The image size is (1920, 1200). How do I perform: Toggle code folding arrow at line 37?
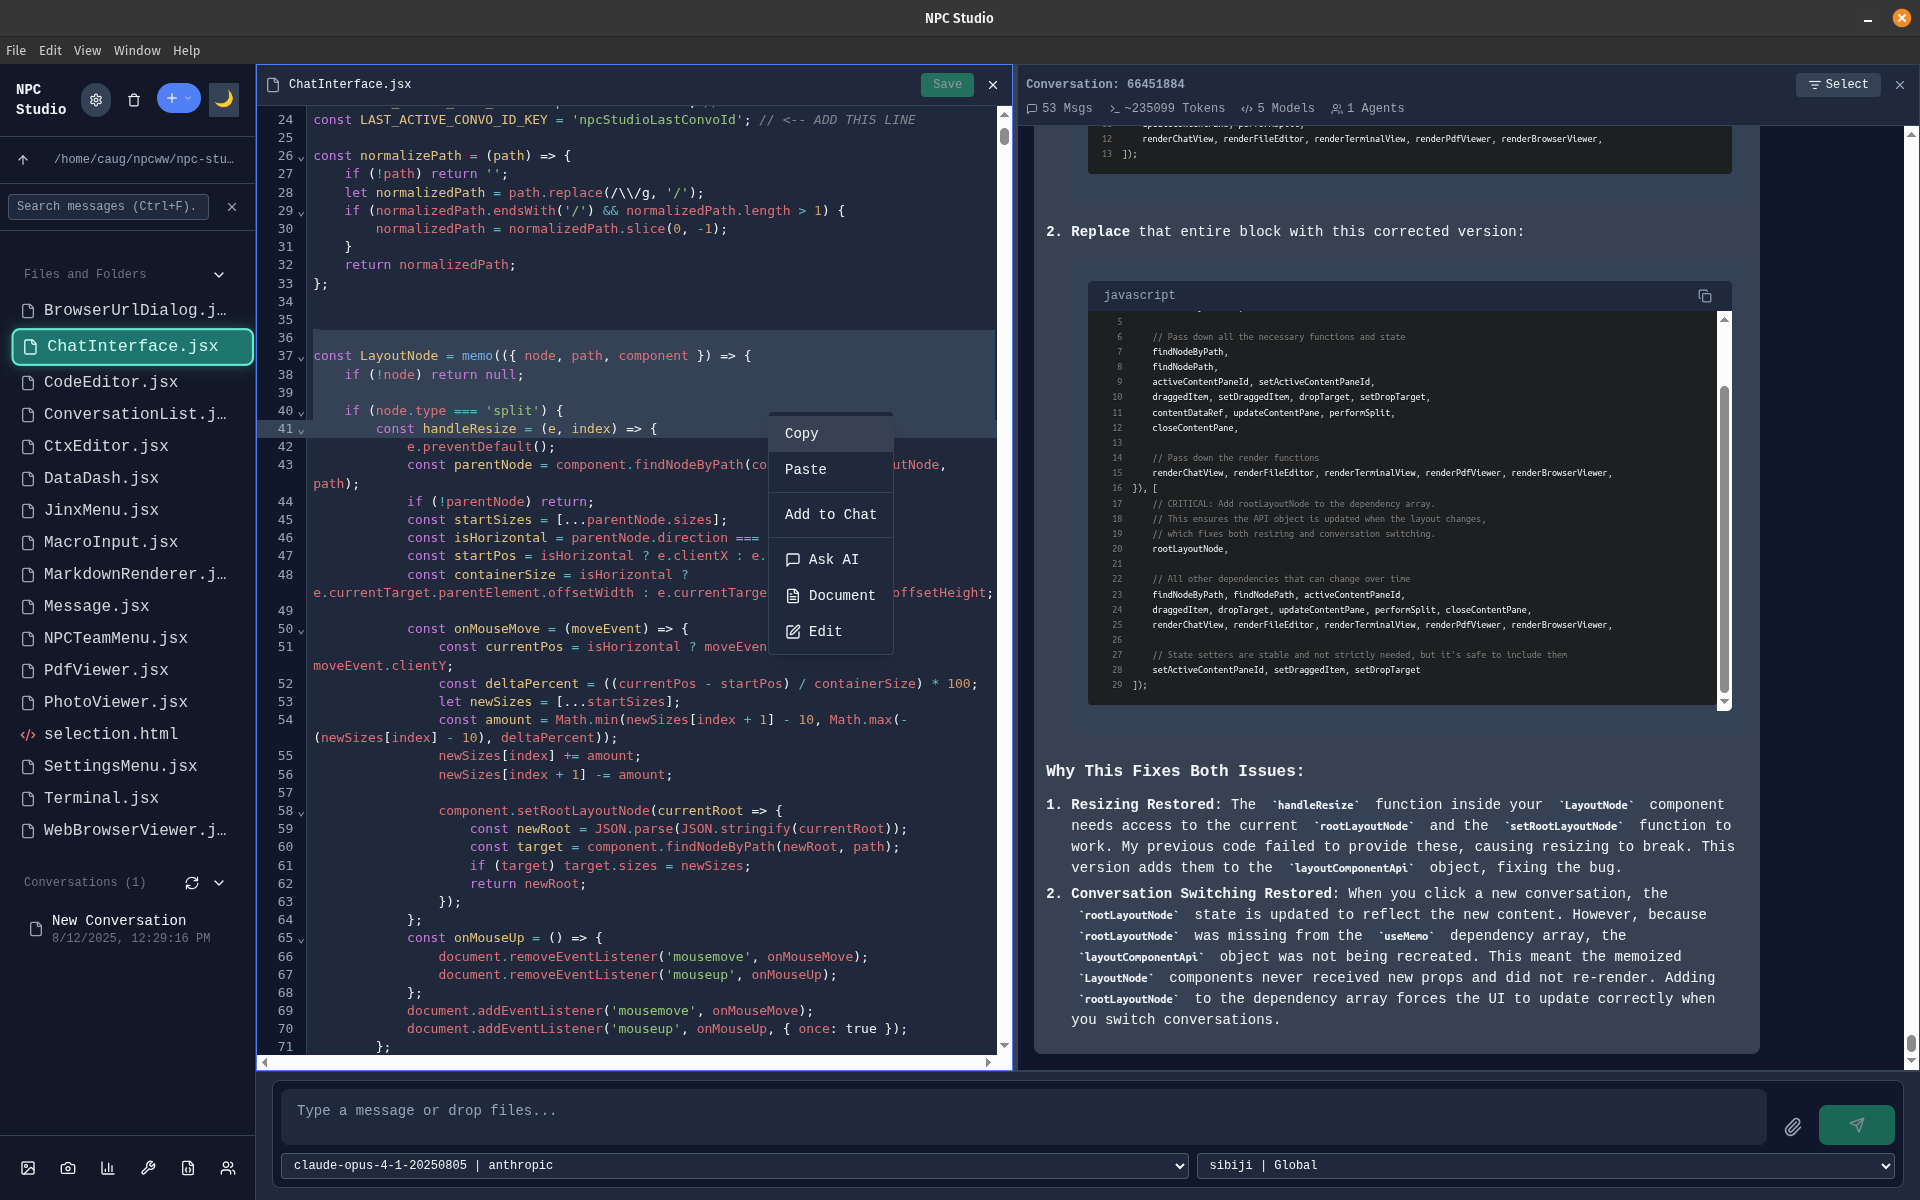tap(301, 358)
